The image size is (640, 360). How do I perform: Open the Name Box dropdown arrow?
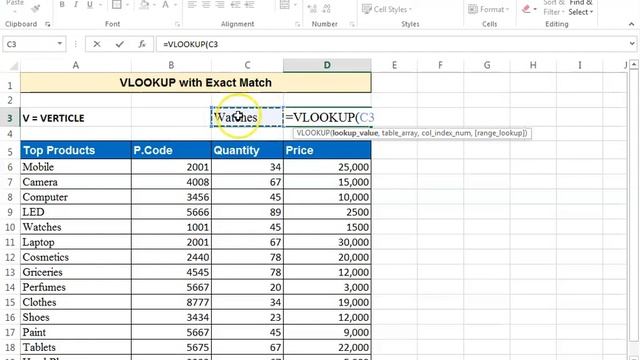(60, 44)
